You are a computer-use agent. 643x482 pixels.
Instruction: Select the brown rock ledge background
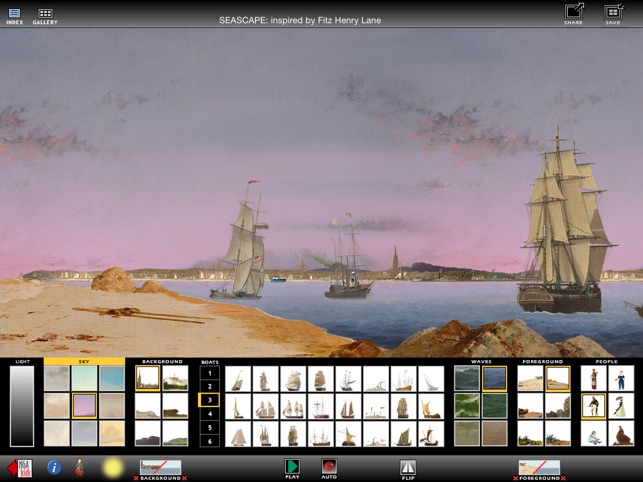coord(175,406)
